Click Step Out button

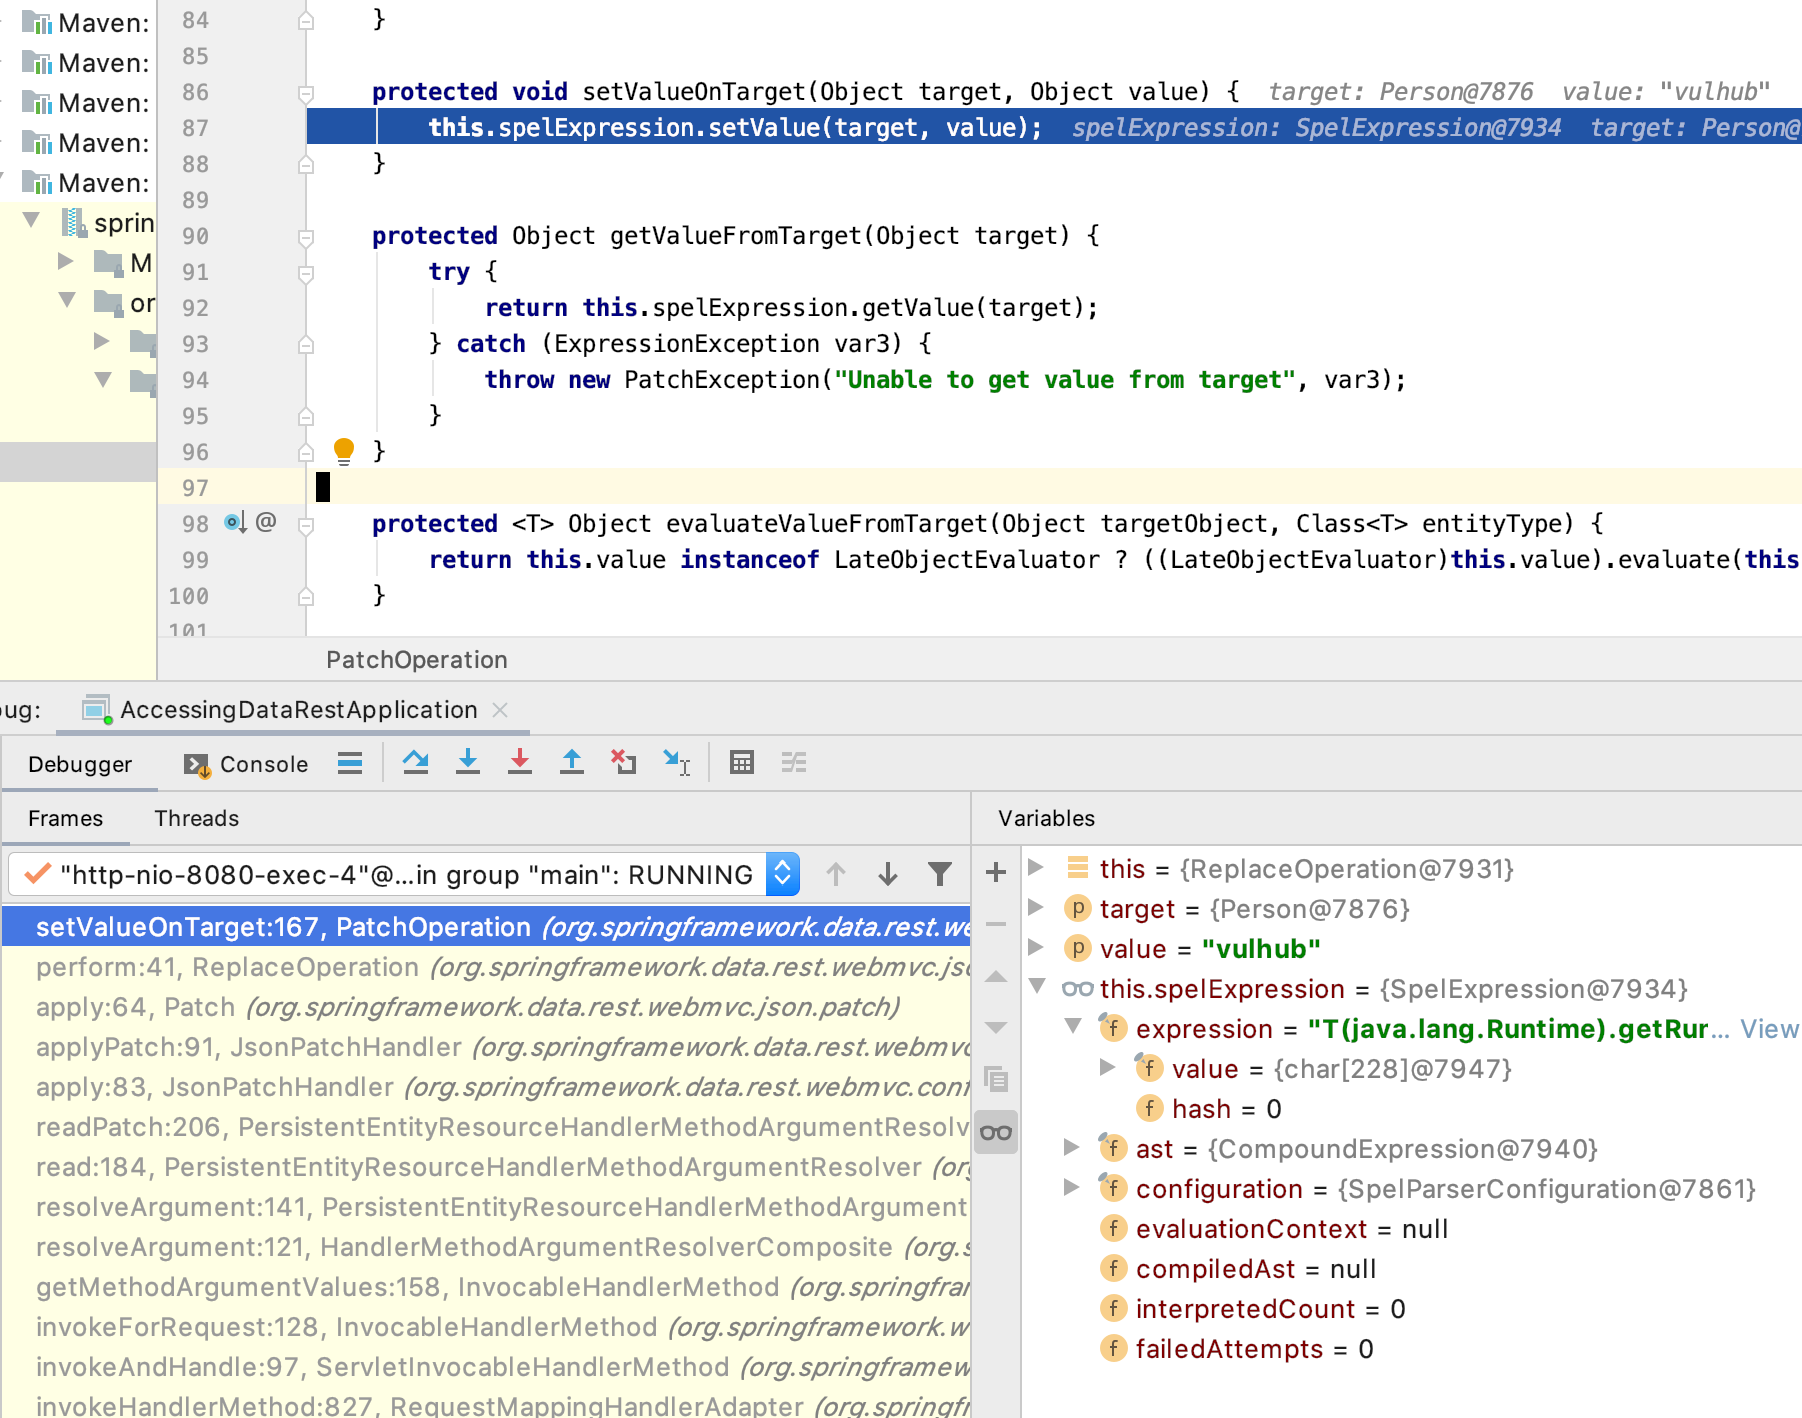(572, 763)
